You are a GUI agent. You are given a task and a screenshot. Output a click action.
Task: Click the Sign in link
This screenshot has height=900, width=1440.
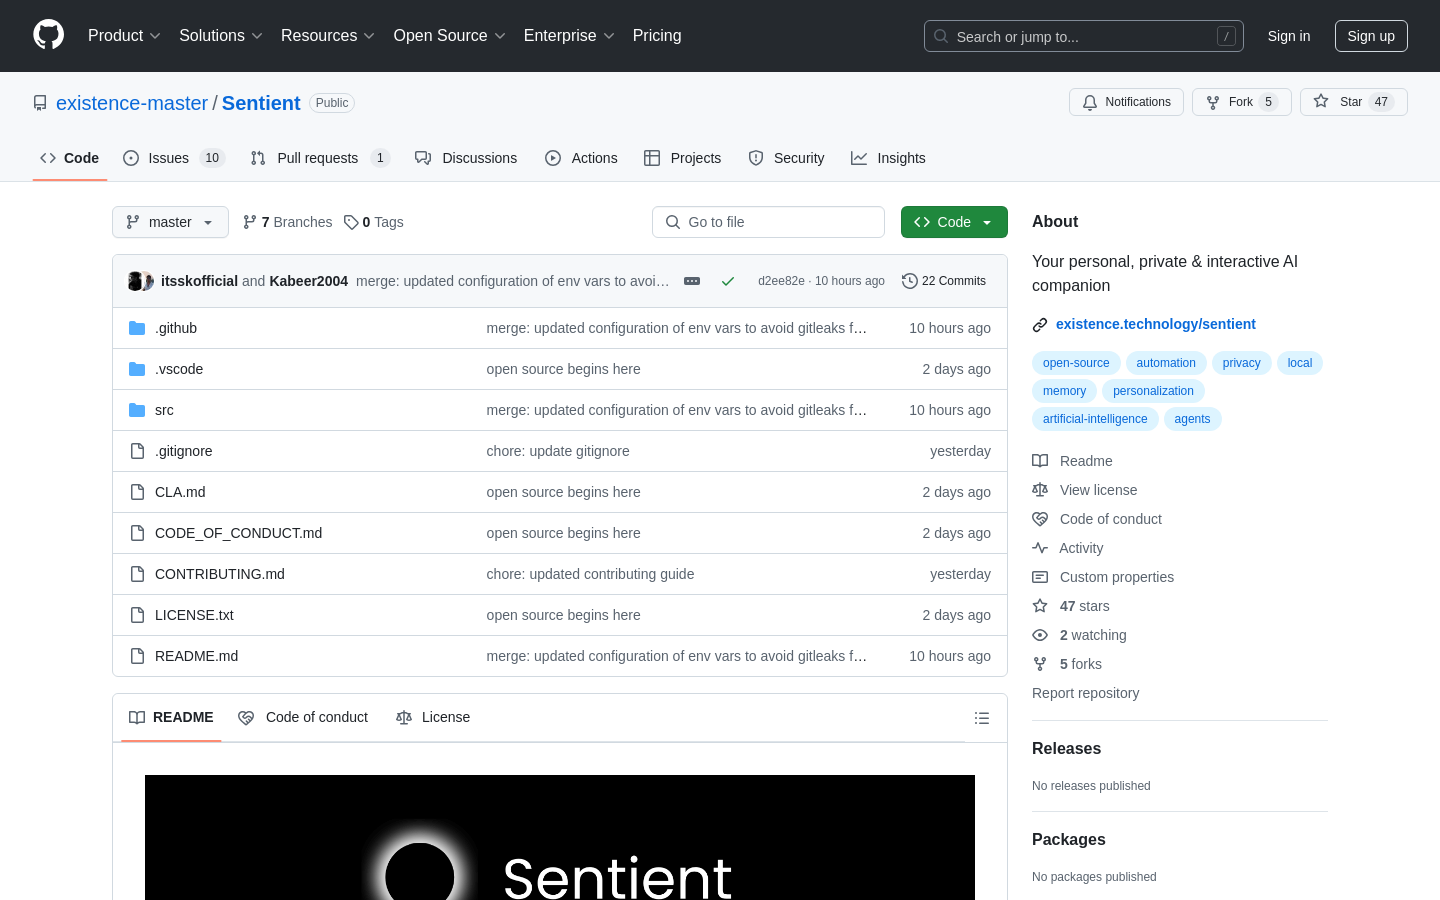click(x=1289, y=36)
